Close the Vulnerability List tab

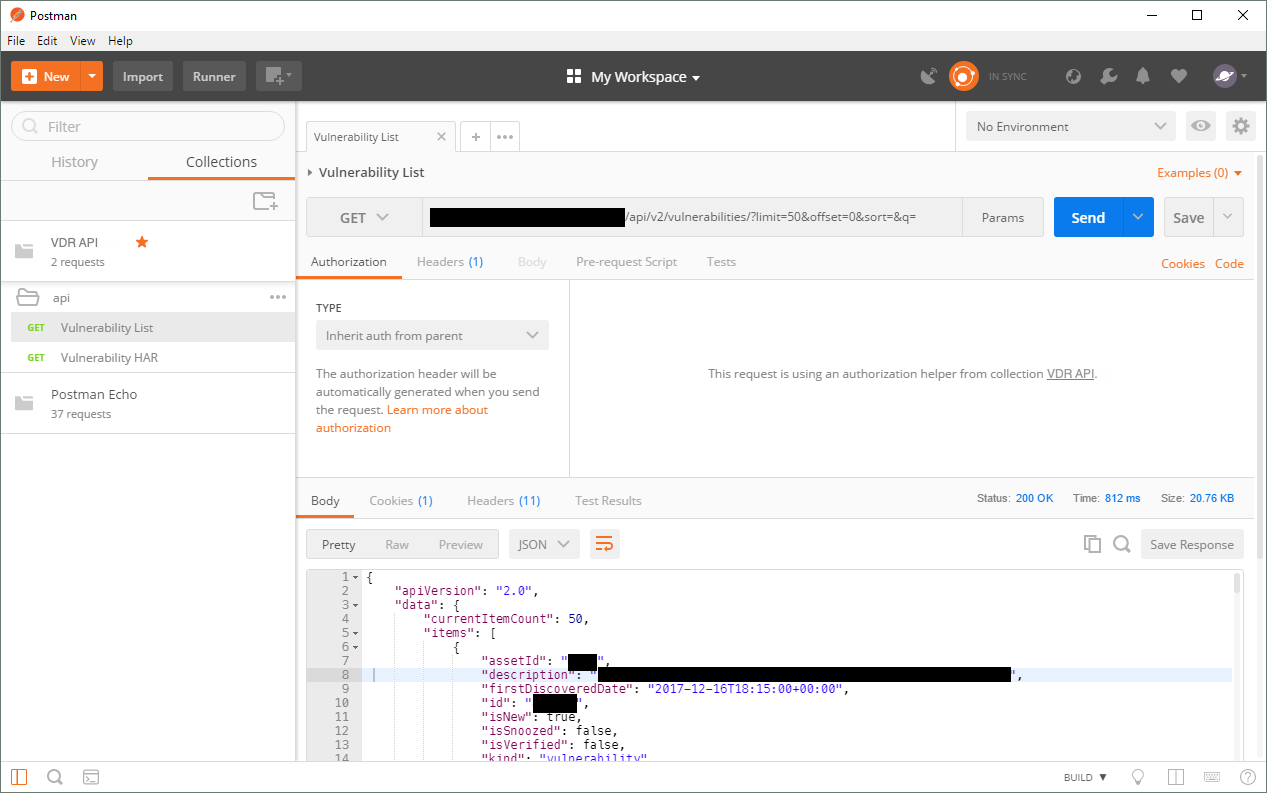pyautogui.click(x=441, y=137)
